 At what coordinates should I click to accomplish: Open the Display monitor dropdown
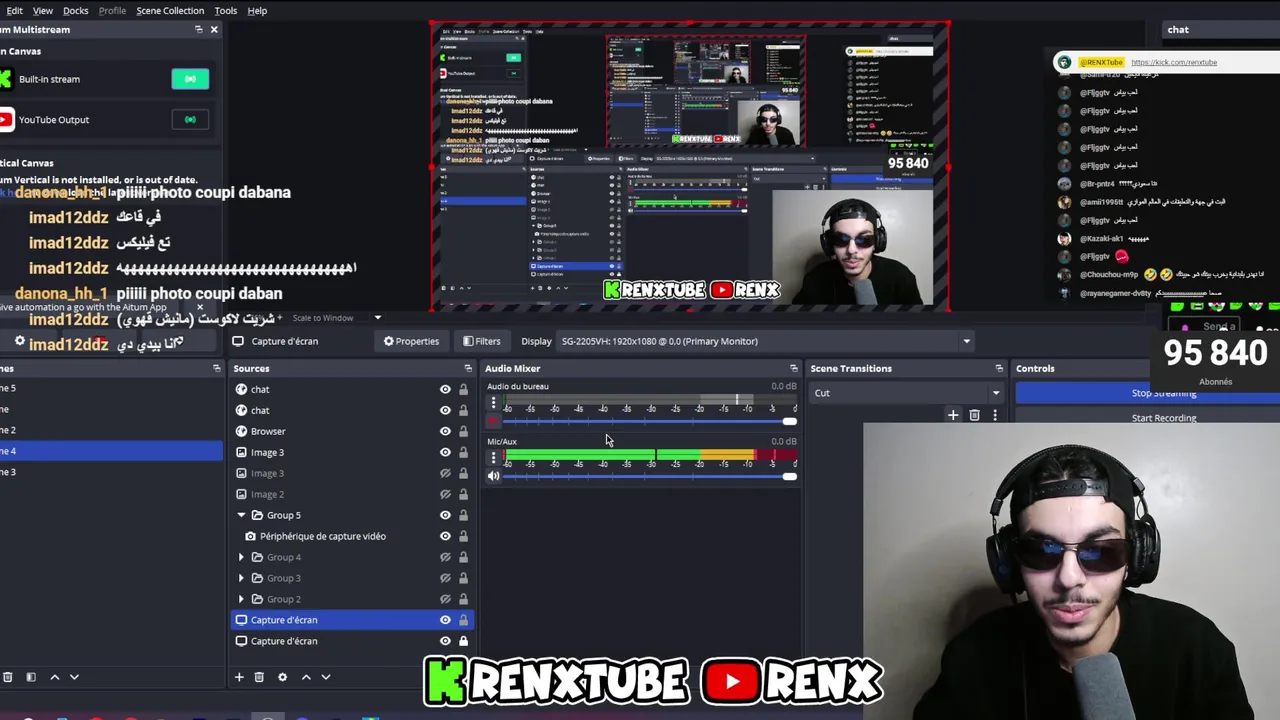point(765,341)
